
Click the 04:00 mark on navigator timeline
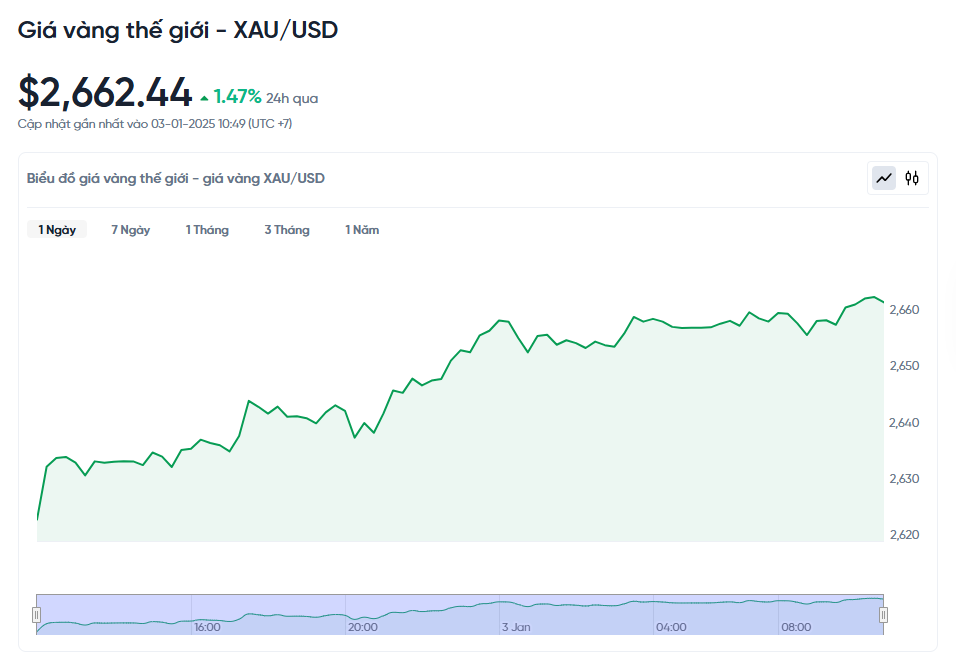click(x=671, y=627)
